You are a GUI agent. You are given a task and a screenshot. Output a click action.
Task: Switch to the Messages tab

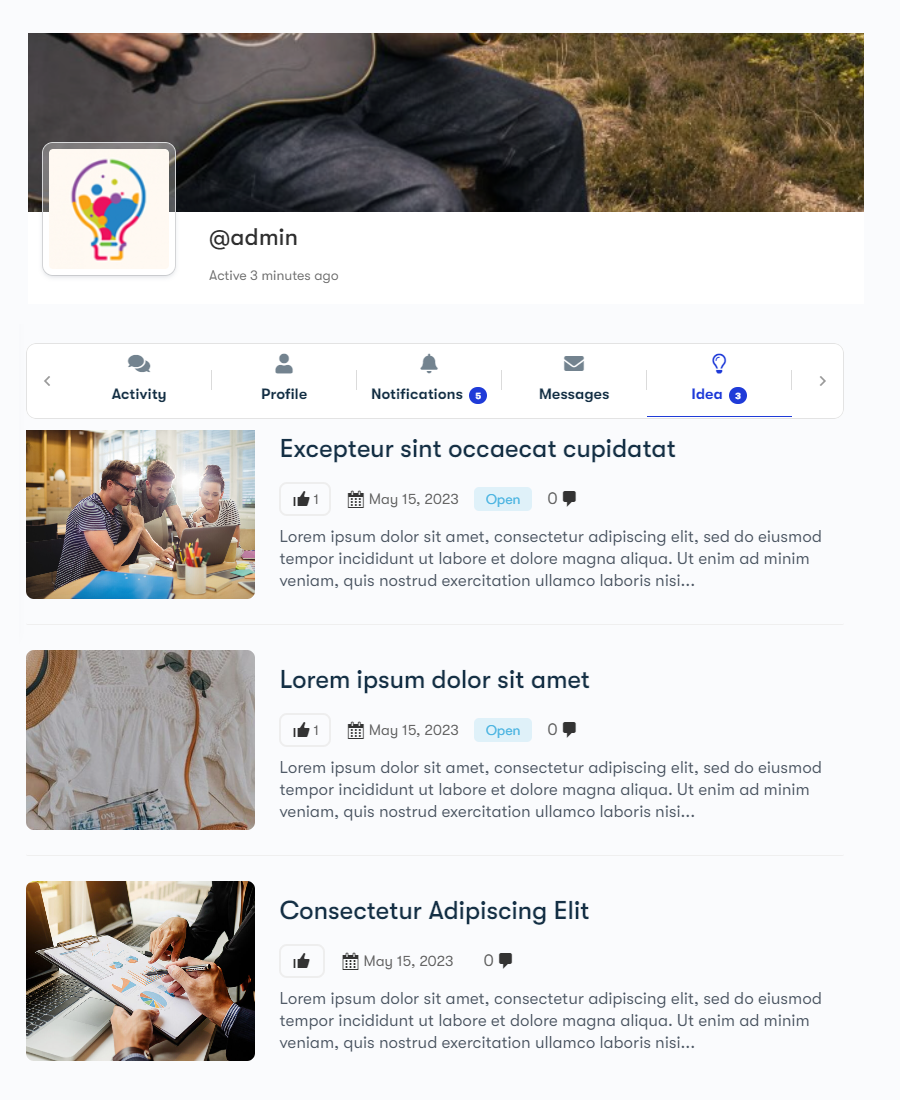pos(574,381)
